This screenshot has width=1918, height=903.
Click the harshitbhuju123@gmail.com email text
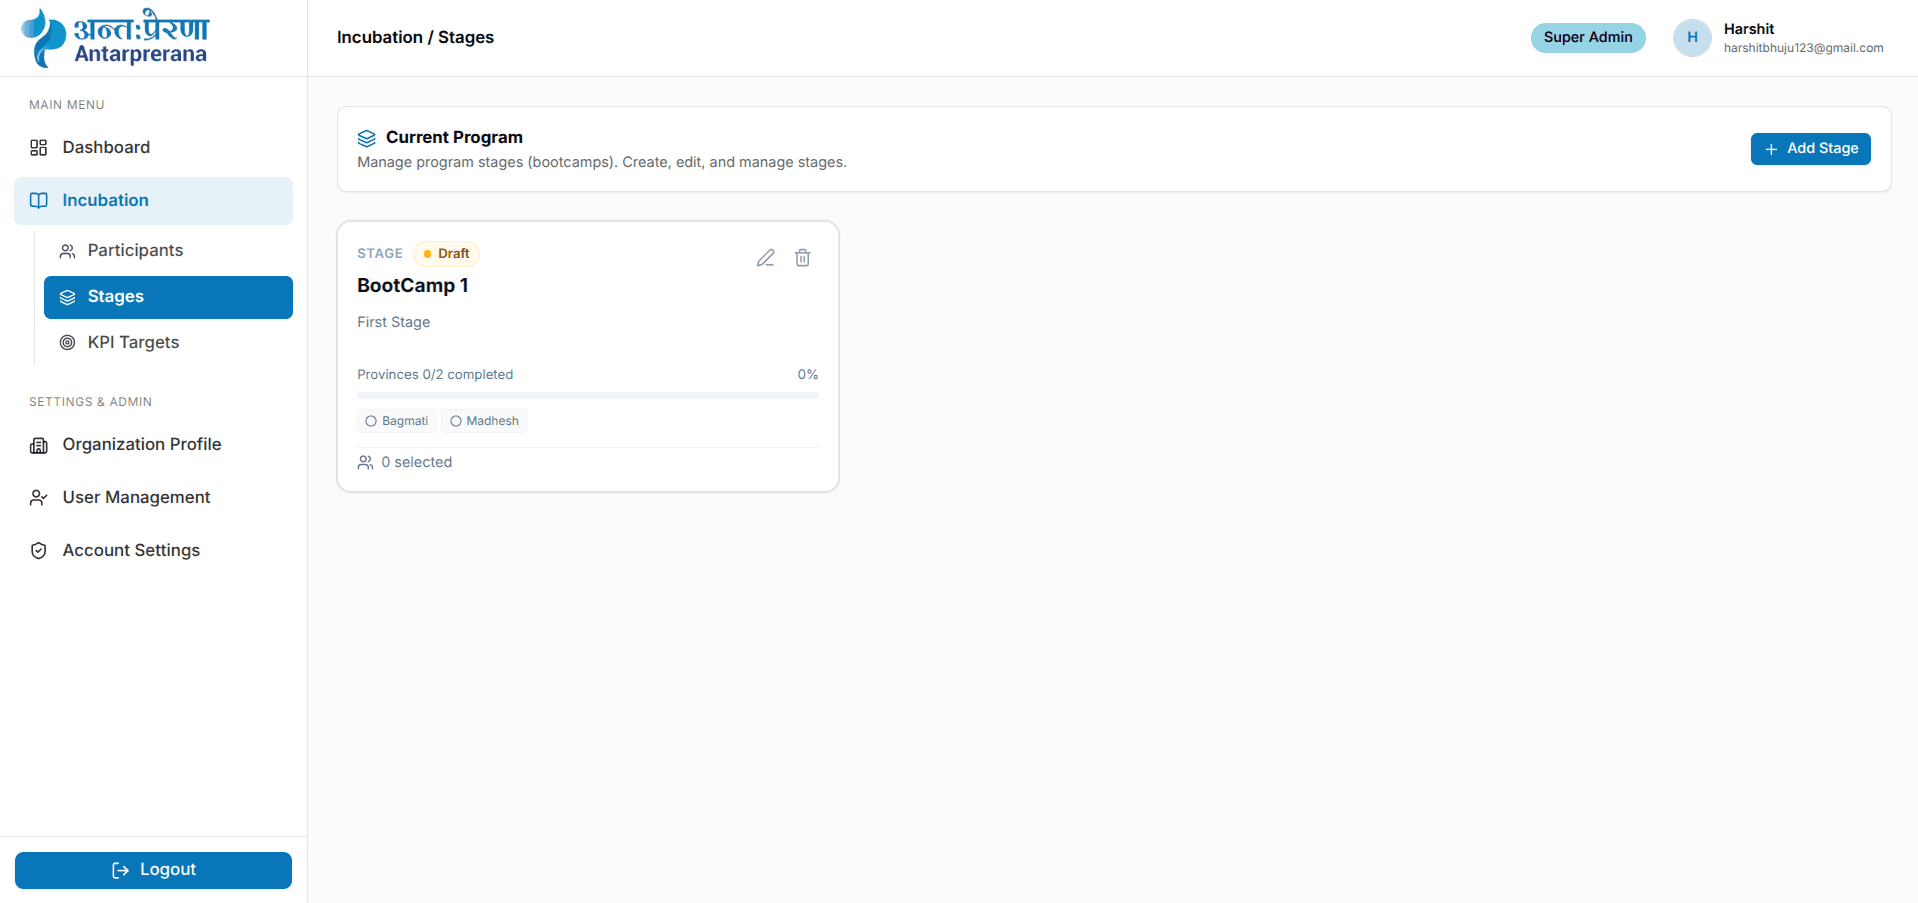tap(1803, 48)
